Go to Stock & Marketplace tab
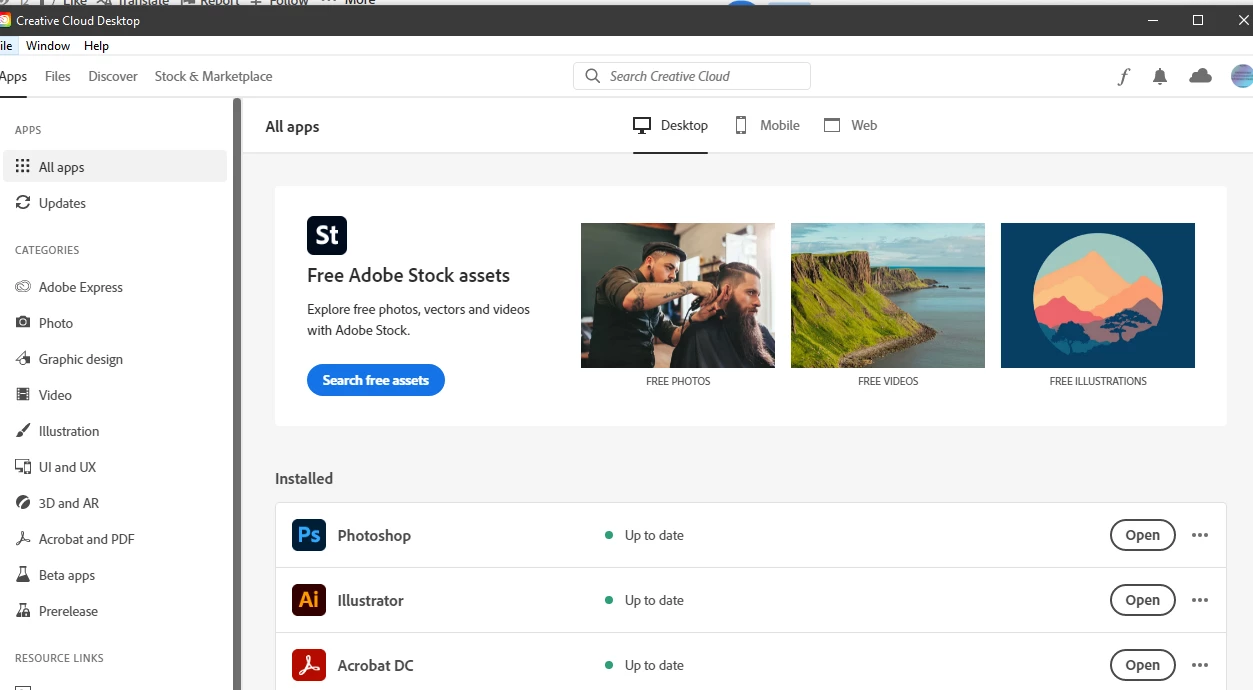The image size is (1253, 690). (213, 77)
